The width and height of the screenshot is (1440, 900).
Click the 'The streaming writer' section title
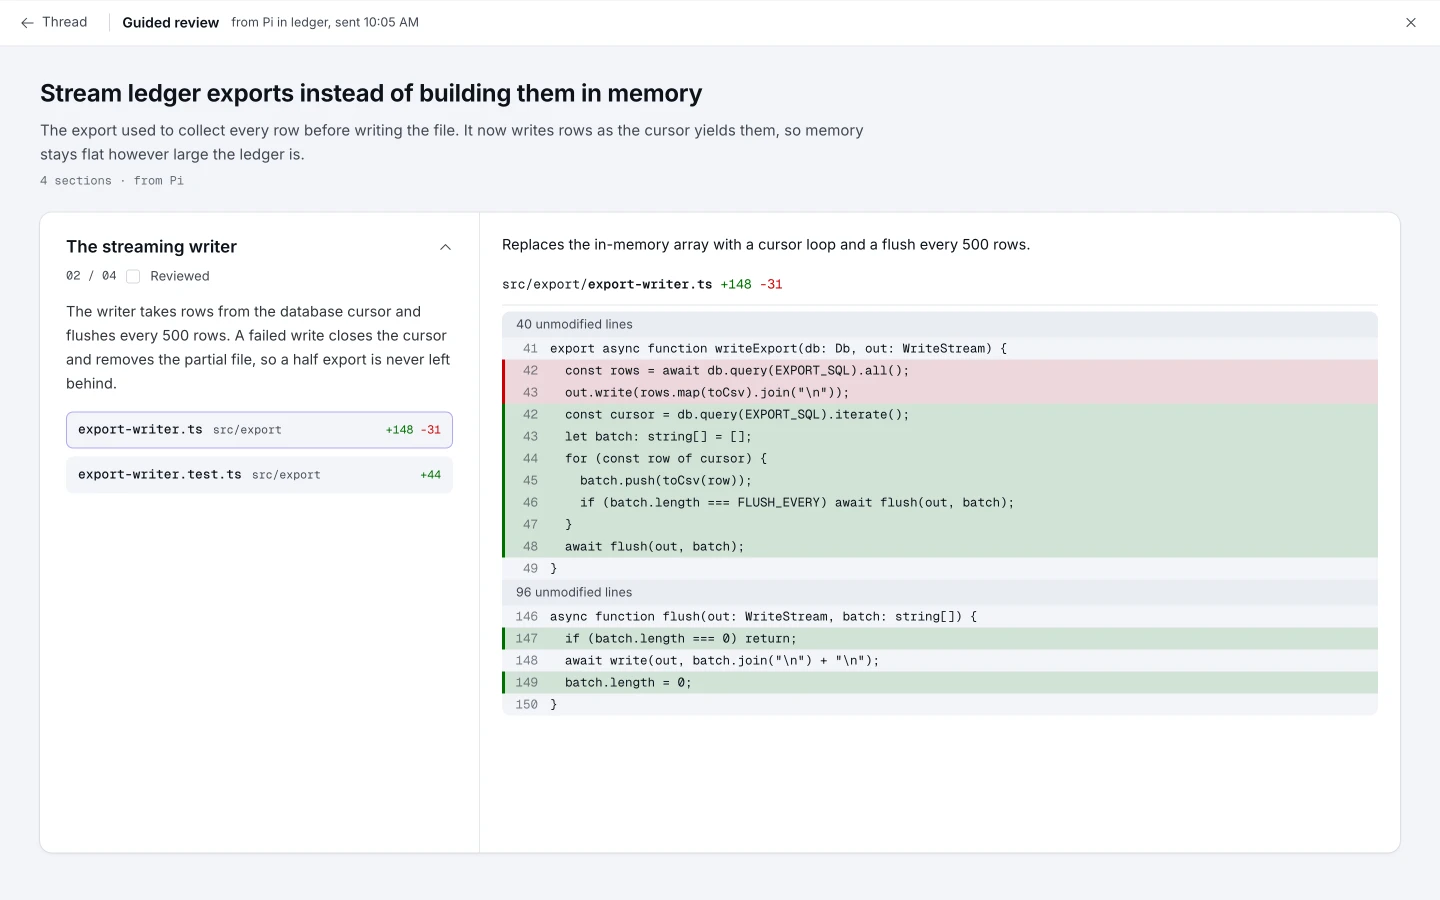[151, 247]
